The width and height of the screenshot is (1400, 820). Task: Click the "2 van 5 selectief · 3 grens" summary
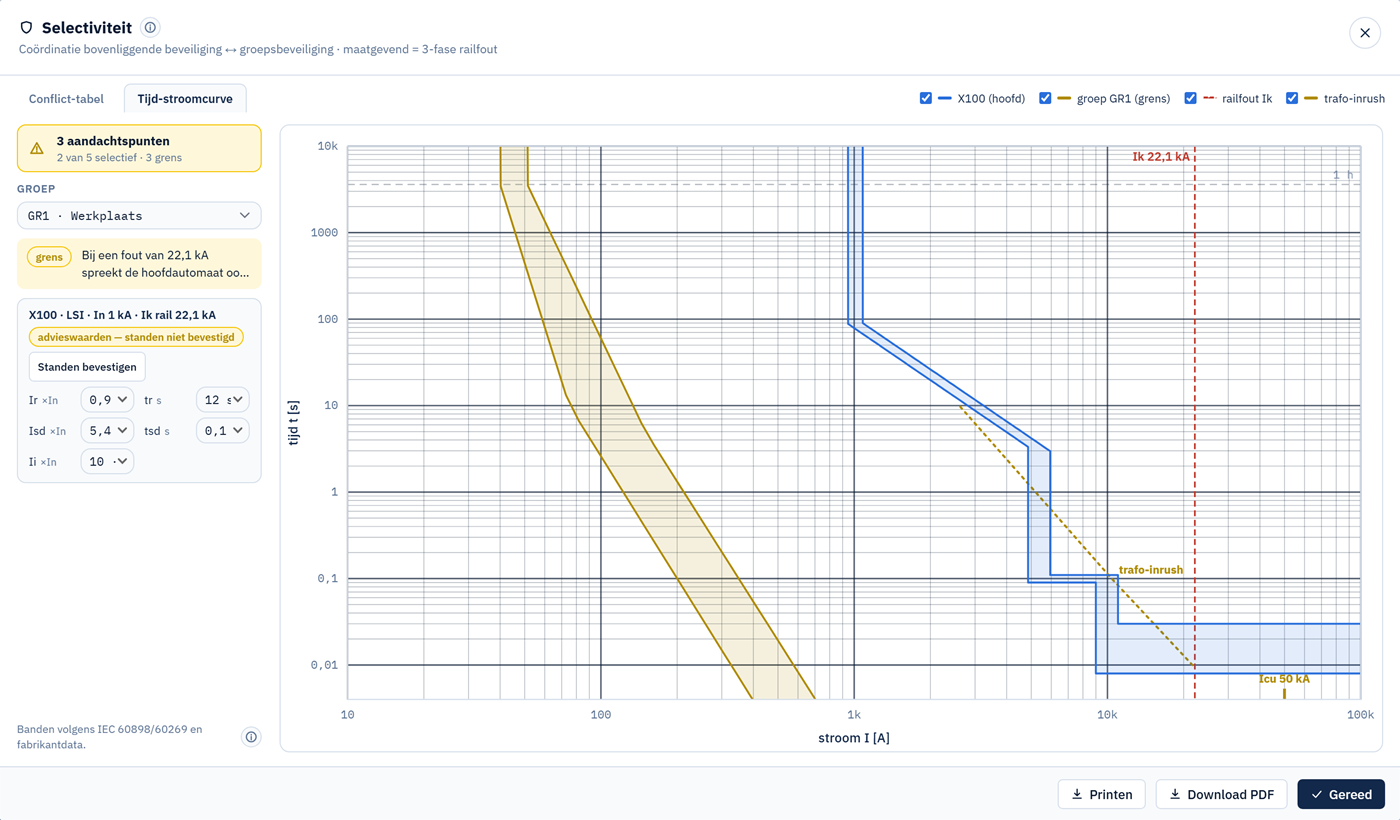pyautogui.click(x=119, y=158)
